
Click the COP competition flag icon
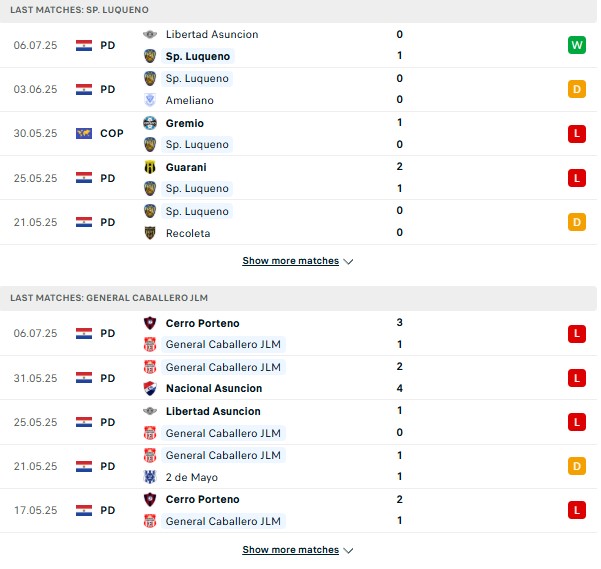[x=84, y=133]
